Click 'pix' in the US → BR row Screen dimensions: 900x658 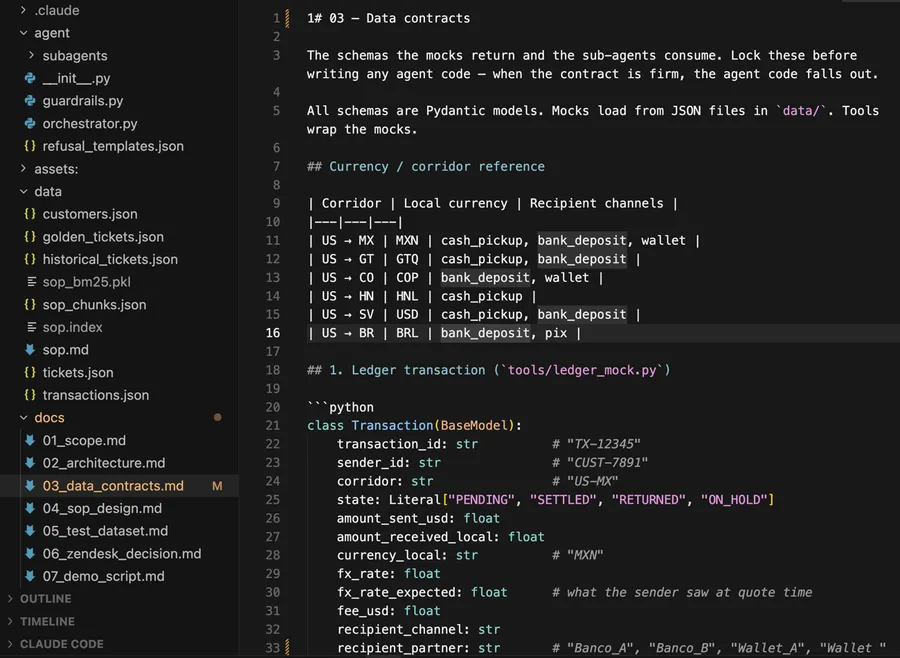[556, 333]
